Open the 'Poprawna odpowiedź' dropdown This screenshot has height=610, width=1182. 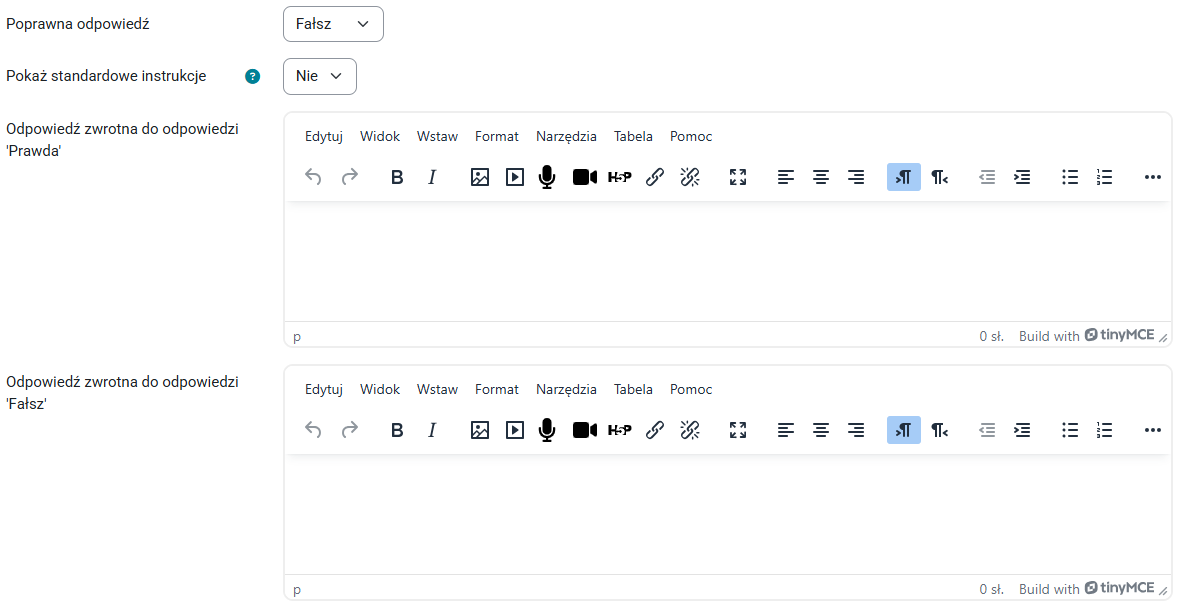(333, 24)
